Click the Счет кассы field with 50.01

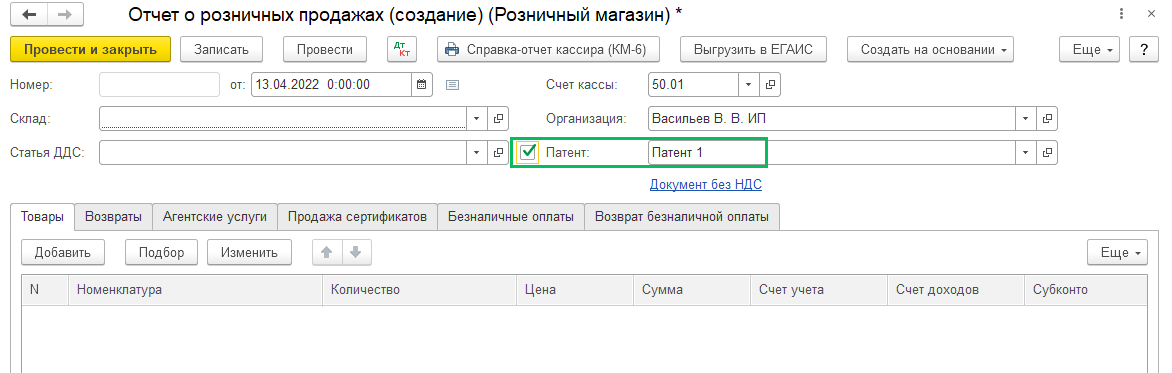694,84
